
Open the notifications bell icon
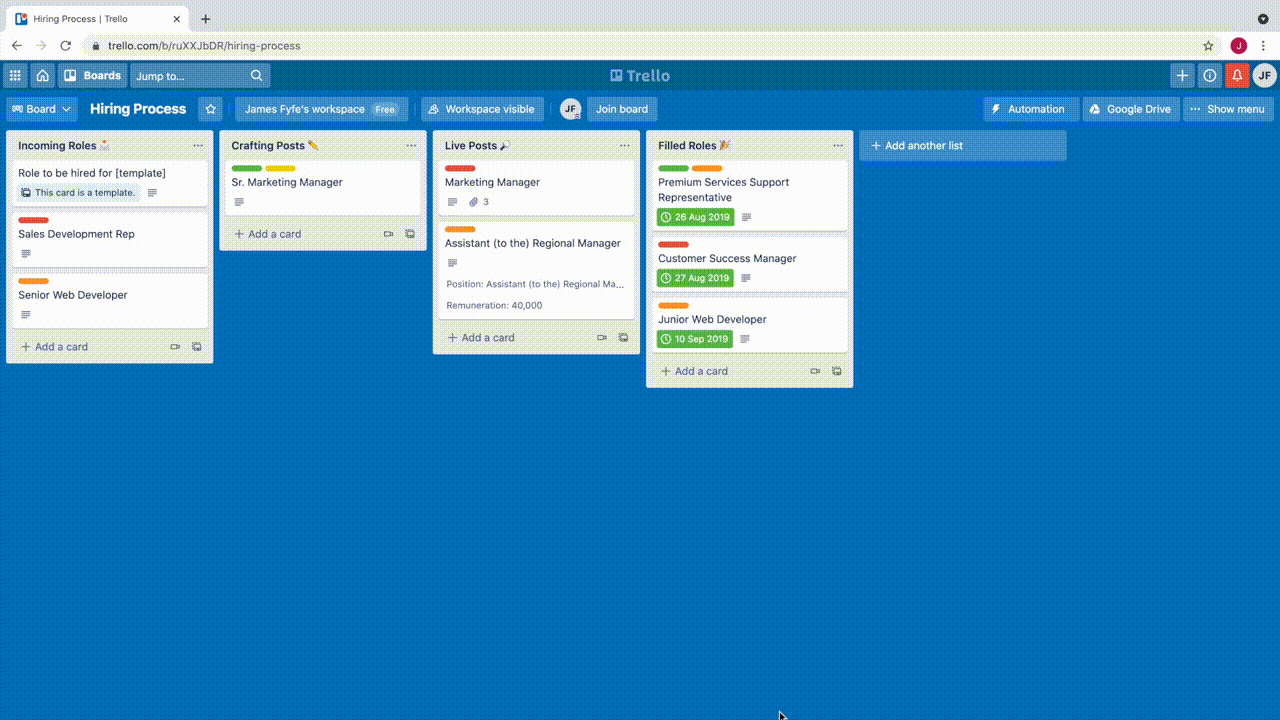pyautogui.click(x=1237, y=75)
